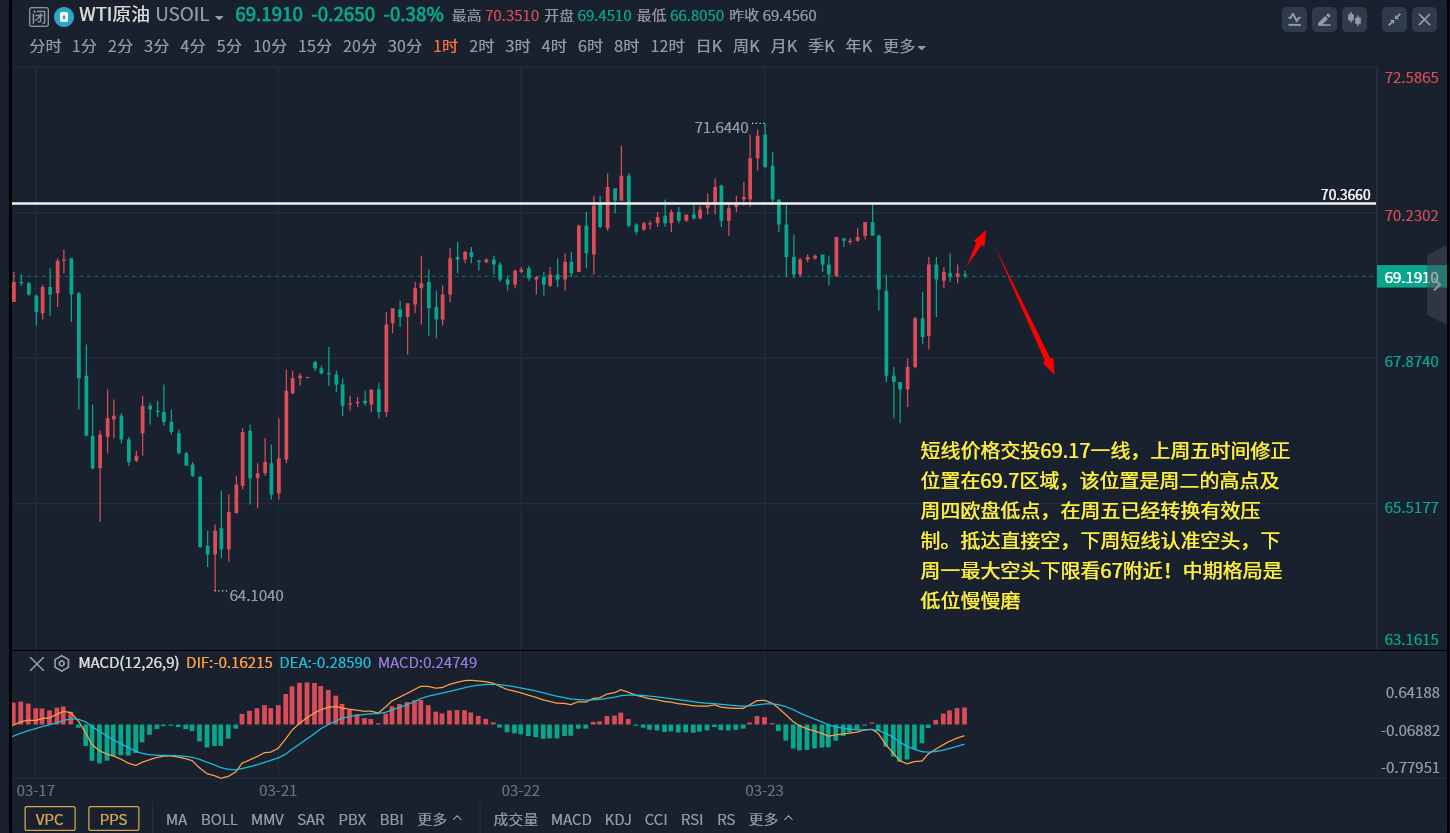1450x833 pixels.
Task: Select the 15分 timeframe tab
Action: pos(314,46)
